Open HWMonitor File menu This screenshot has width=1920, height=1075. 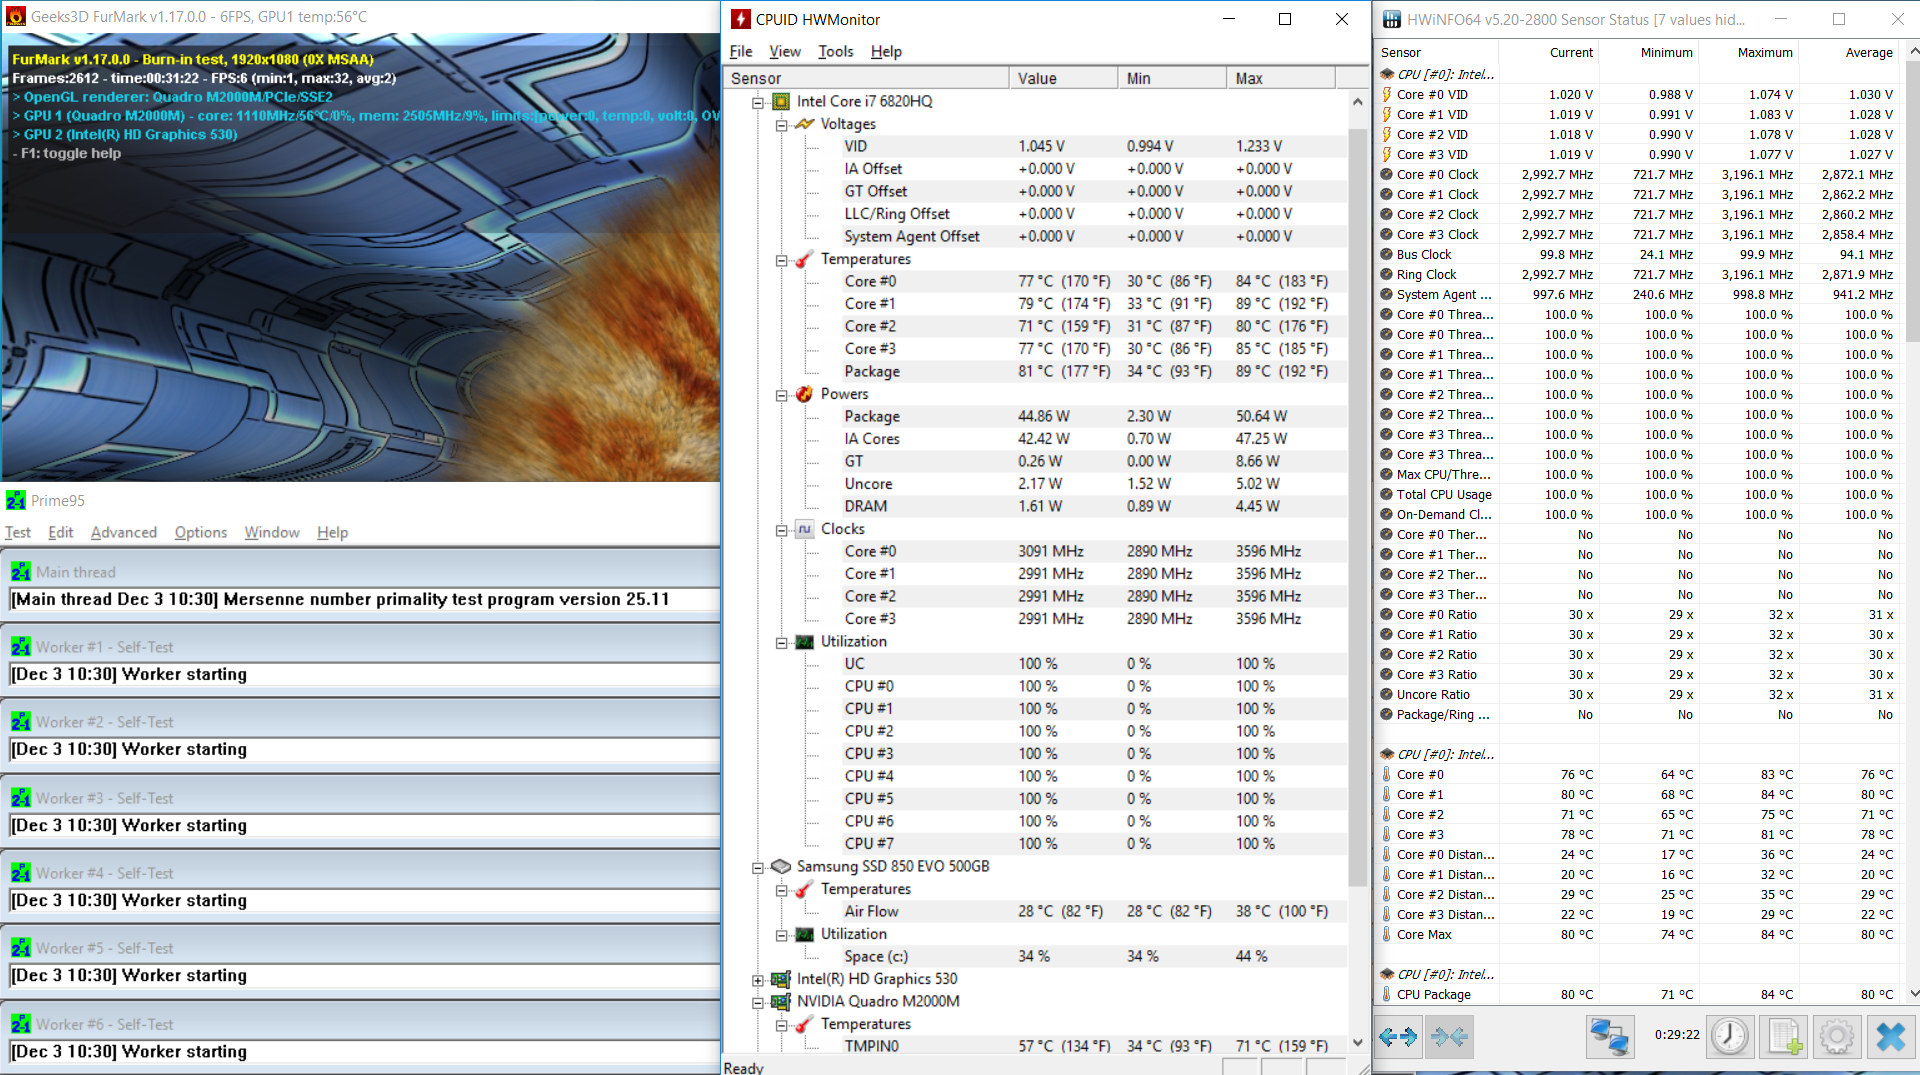pos(741,51)
